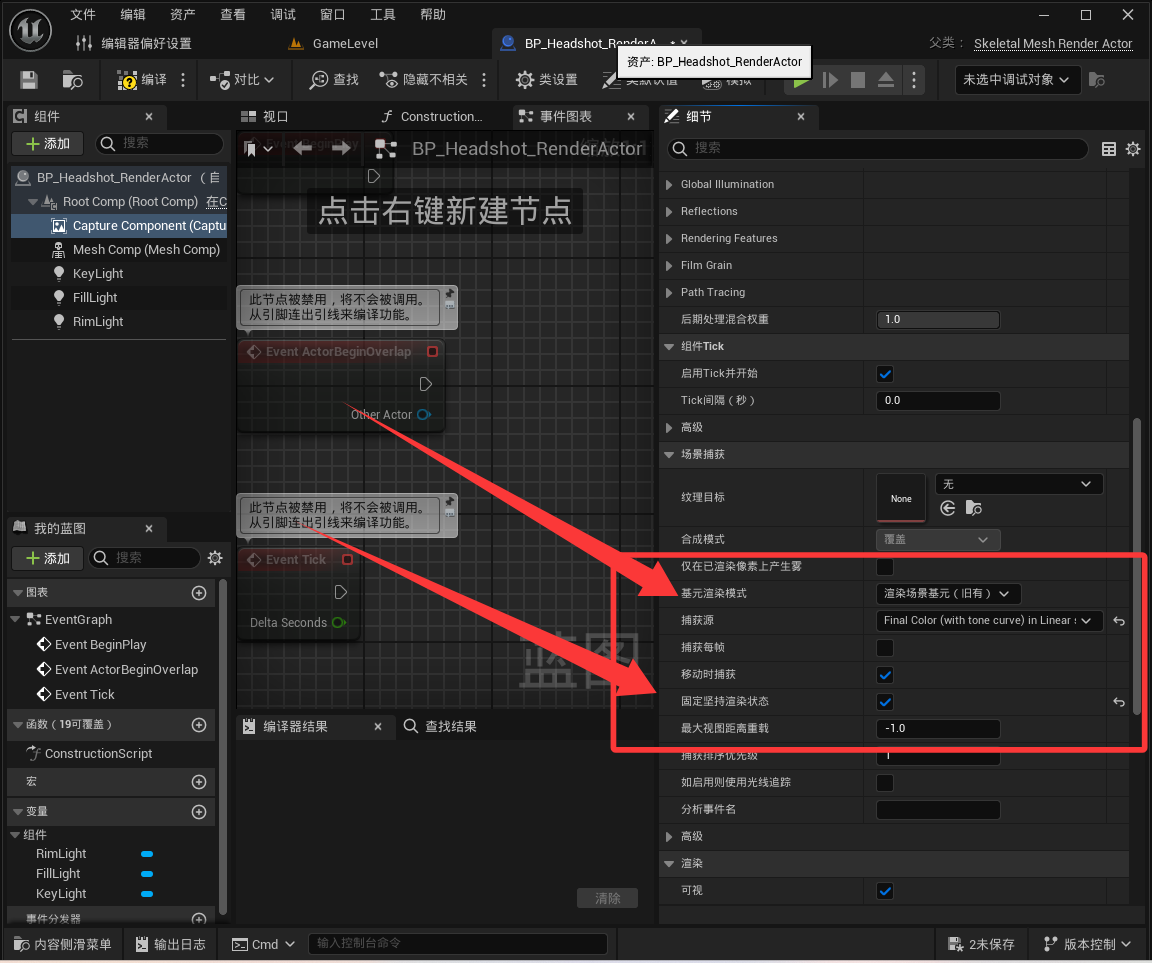The height and width of the screenshot is (963, 1152).
Task: Start play with the green play button
Action: [x=799, y=81]
